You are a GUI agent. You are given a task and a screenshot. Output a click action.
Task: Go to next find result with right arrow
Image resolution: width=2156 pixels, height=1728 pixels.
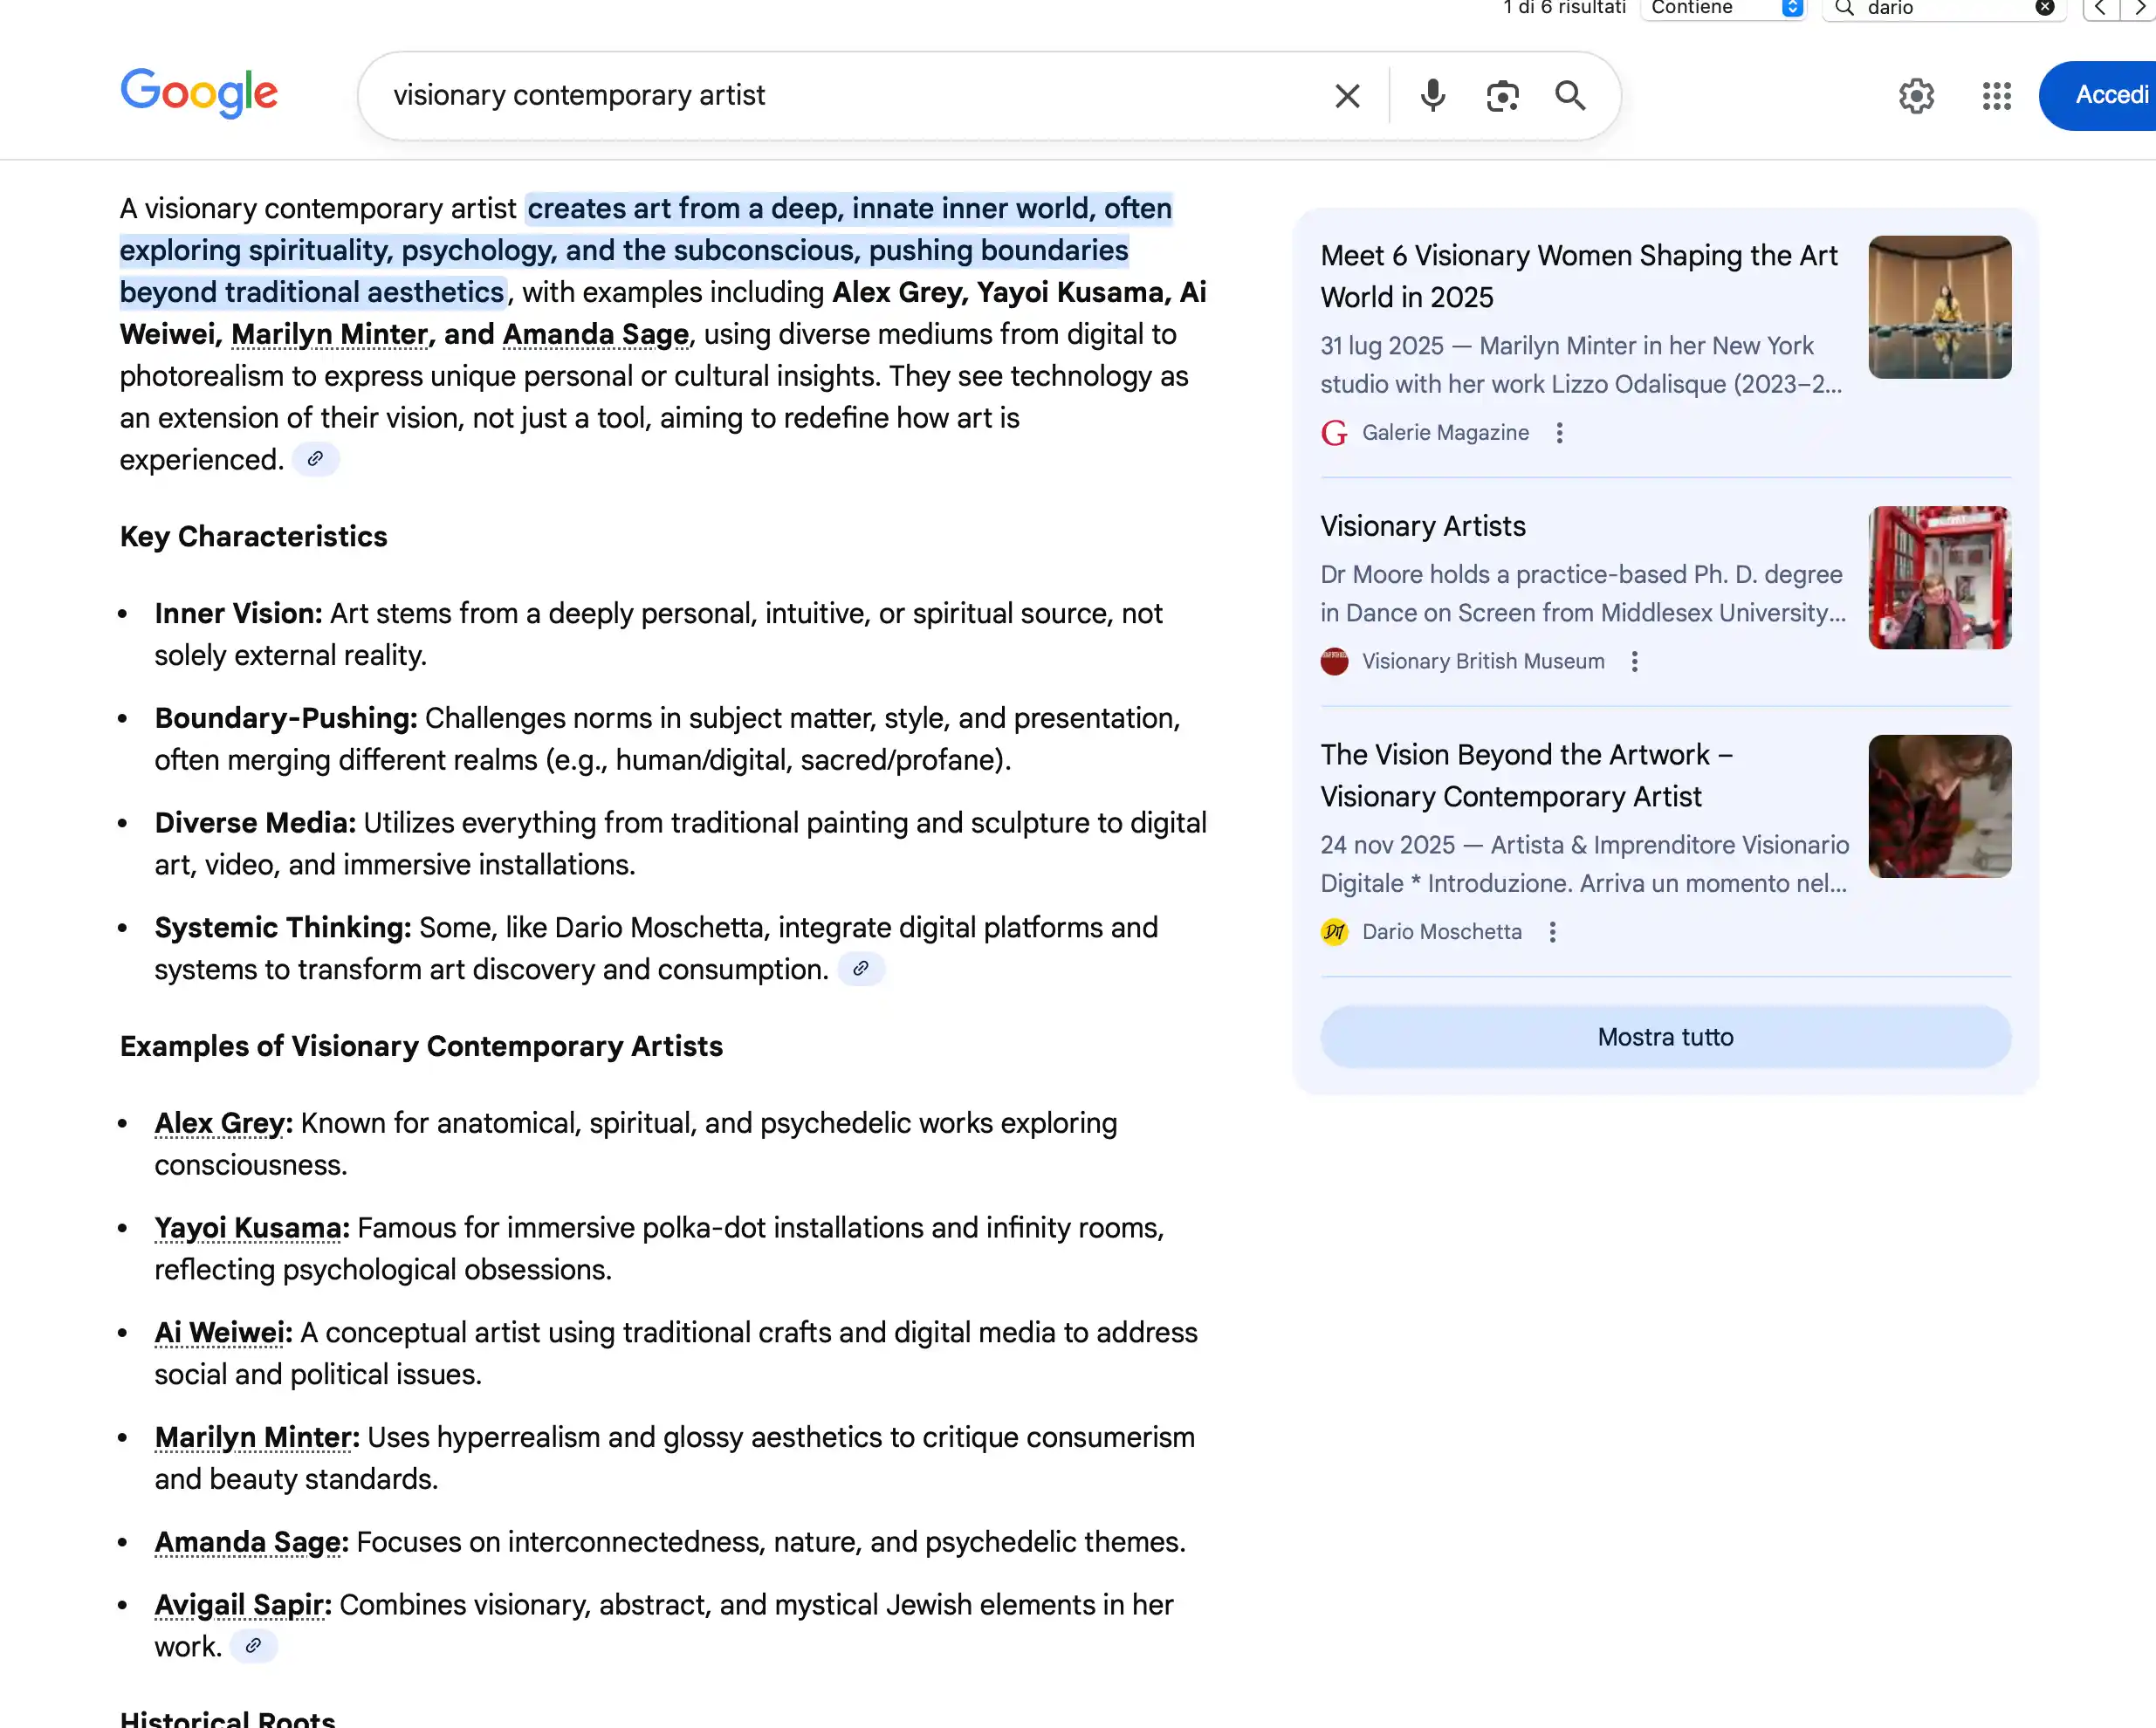tap(2139, 8)
